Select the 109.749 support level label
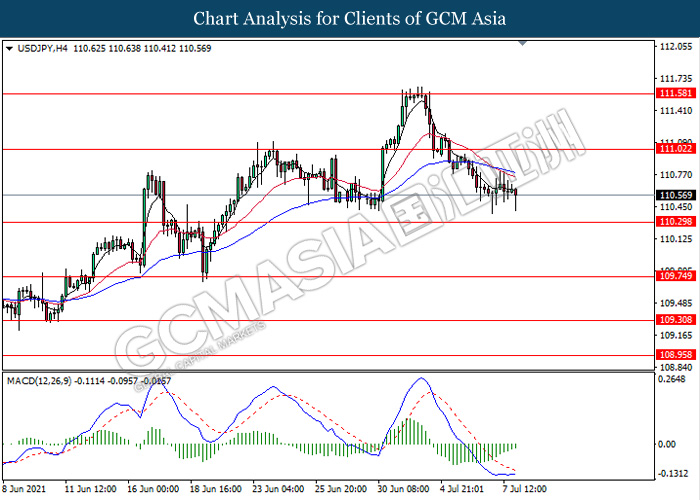This screenshot has height=500, width=700. [x=676, y=275]
